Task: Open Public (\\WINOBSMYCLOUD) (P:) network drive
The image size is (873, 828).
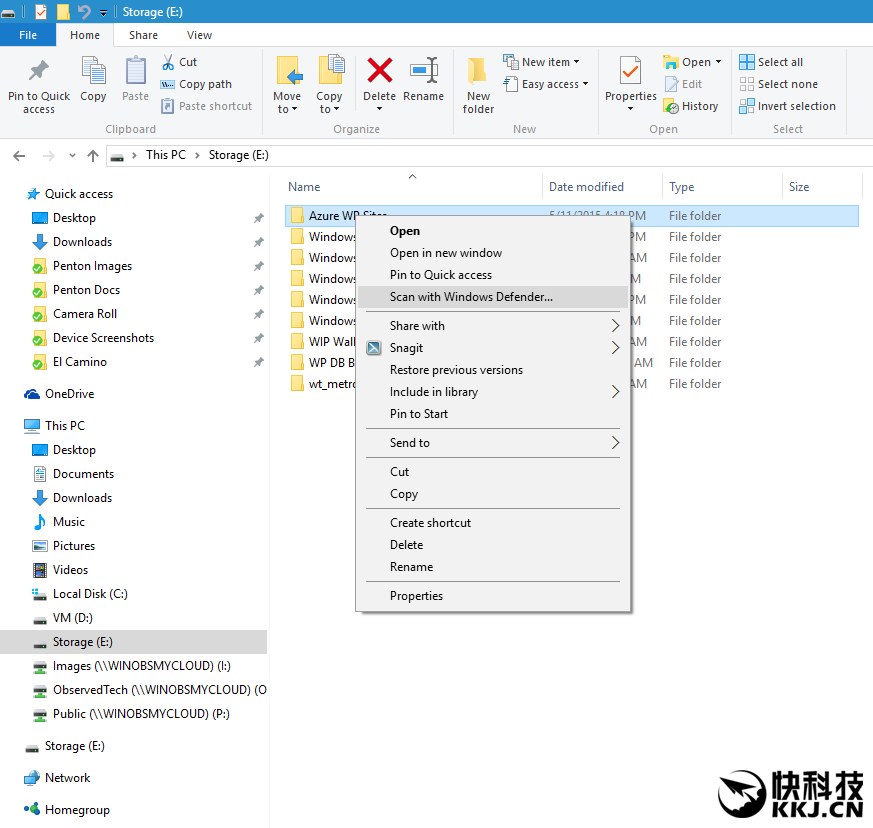Action: pyautogui.click(x=131, y=714)
